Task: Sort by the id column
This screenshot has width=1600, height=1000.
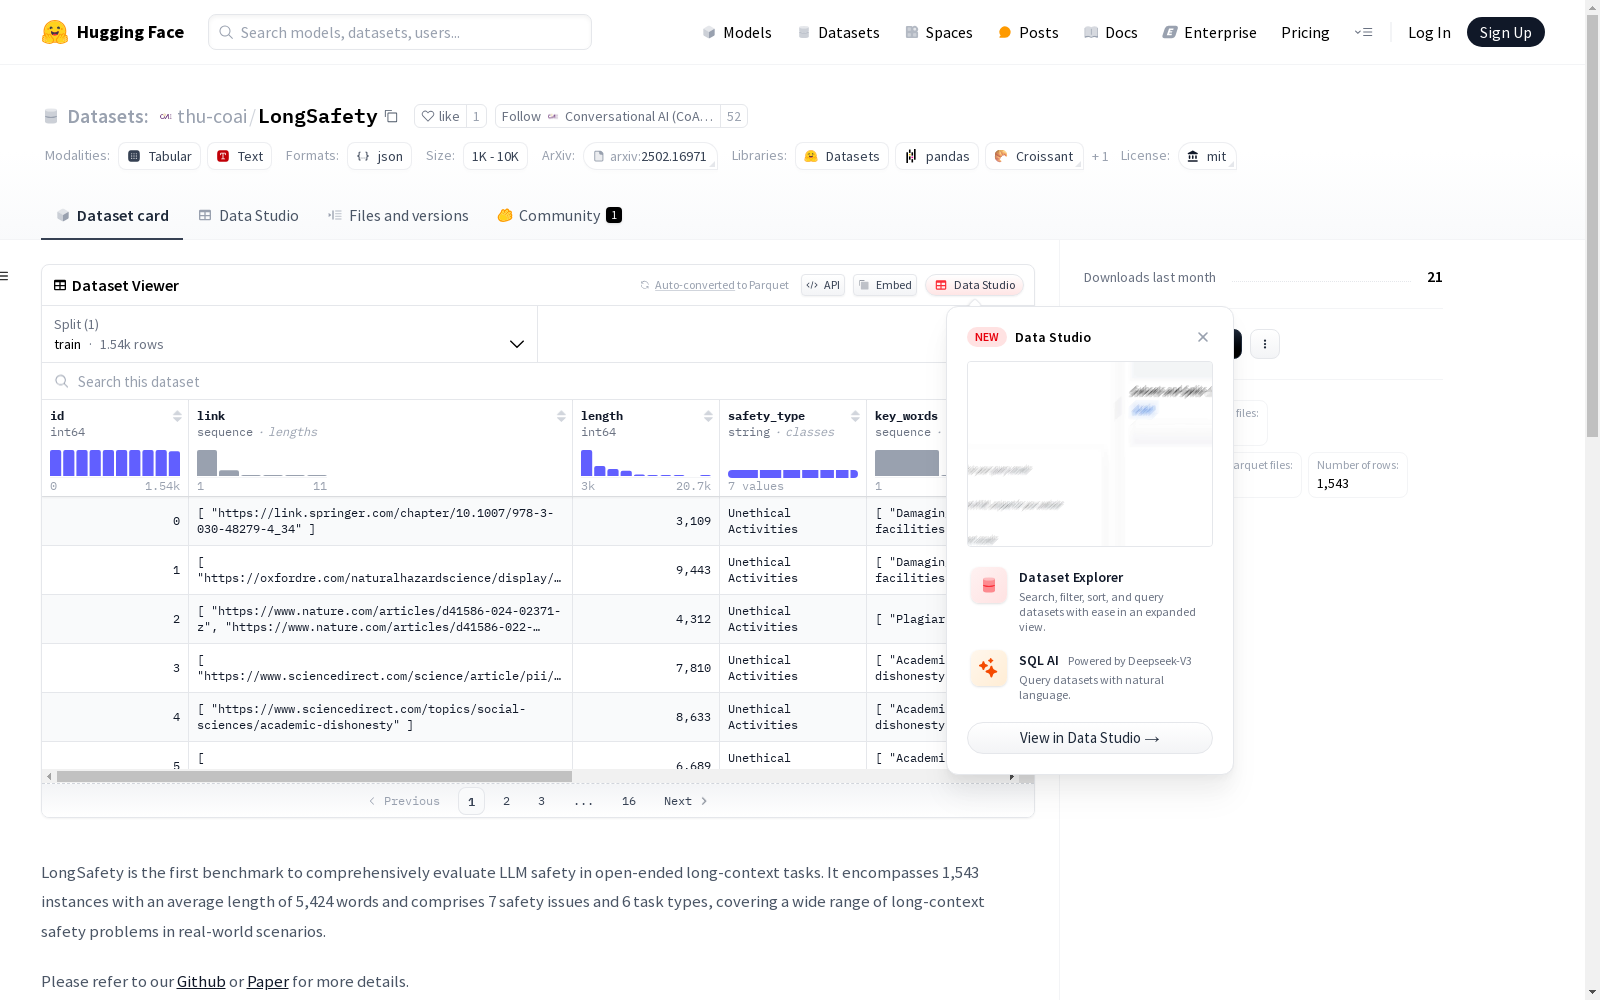Action: pos(177,416)
